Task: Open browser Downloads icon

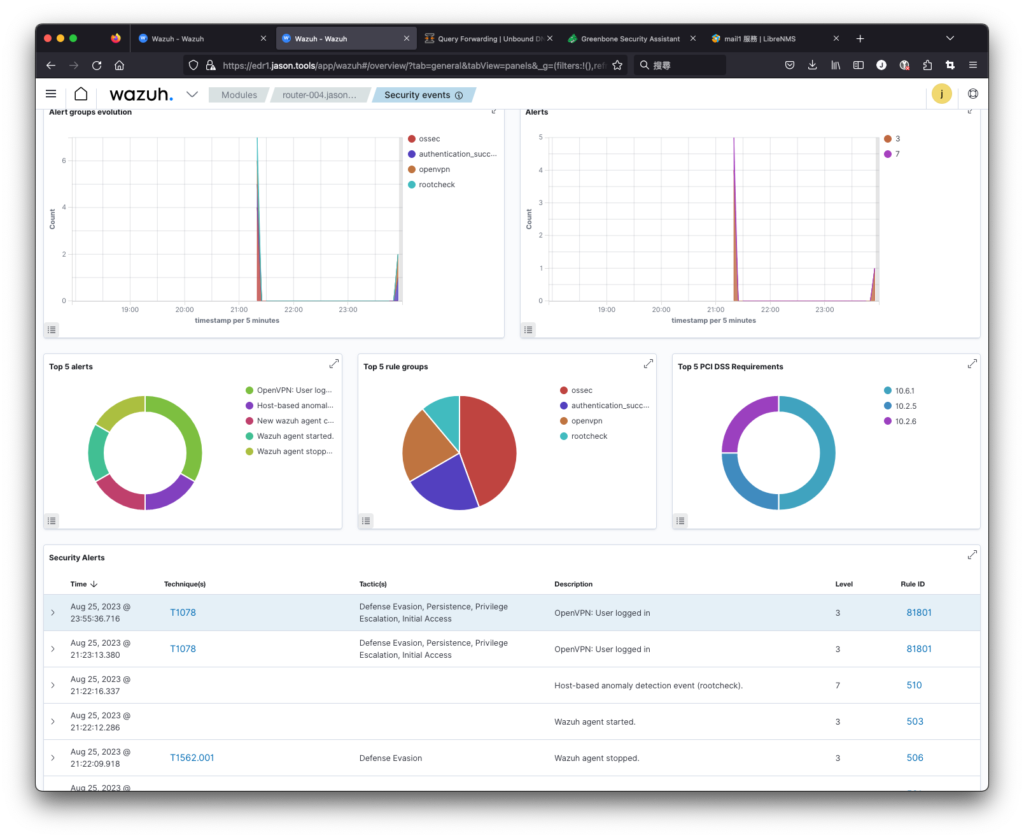Action: click(x=812, y=65)
